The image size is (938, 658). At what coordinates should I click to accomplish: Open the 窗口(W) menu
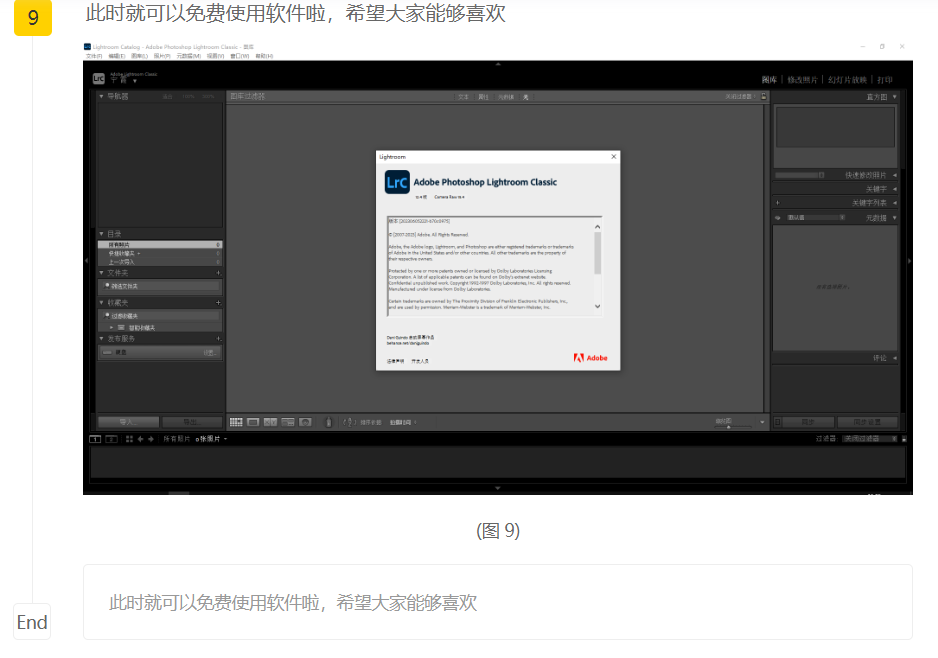click(240, 56)
